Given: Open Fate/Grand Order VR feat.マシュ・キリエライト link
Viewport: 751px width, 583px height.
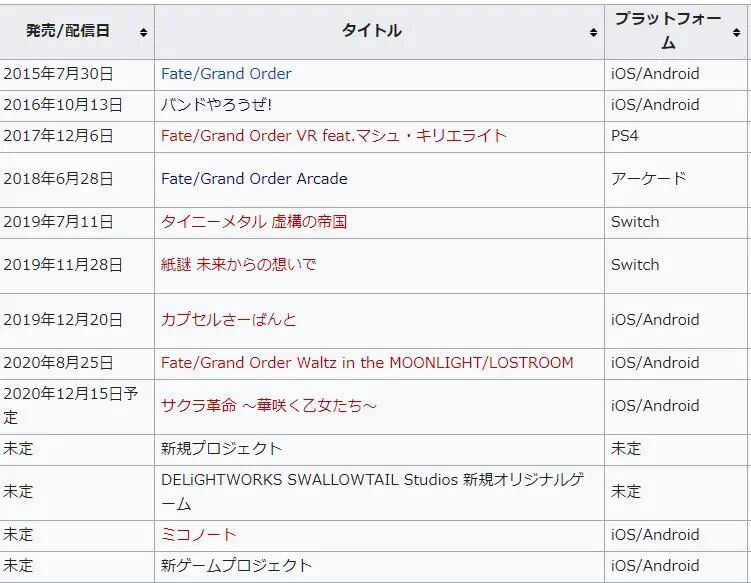Looking at the screenshot, I should [x=334, y=136].
